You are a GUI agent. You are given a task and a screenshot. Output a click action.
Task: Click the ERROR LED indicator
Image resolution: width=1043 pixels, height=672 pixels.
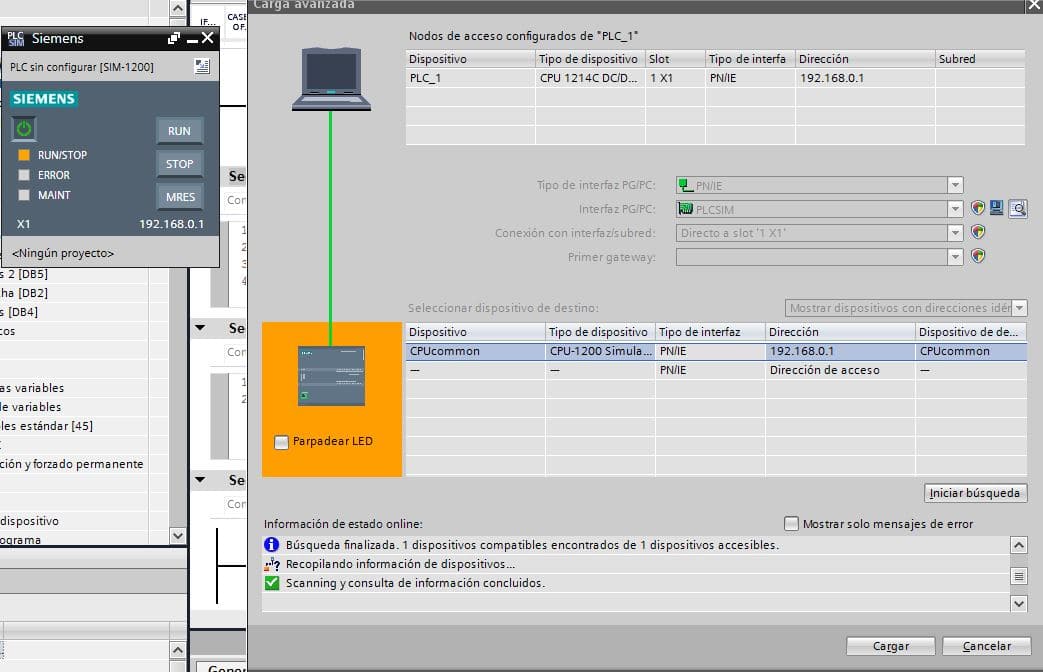click(x=24, y=175)
